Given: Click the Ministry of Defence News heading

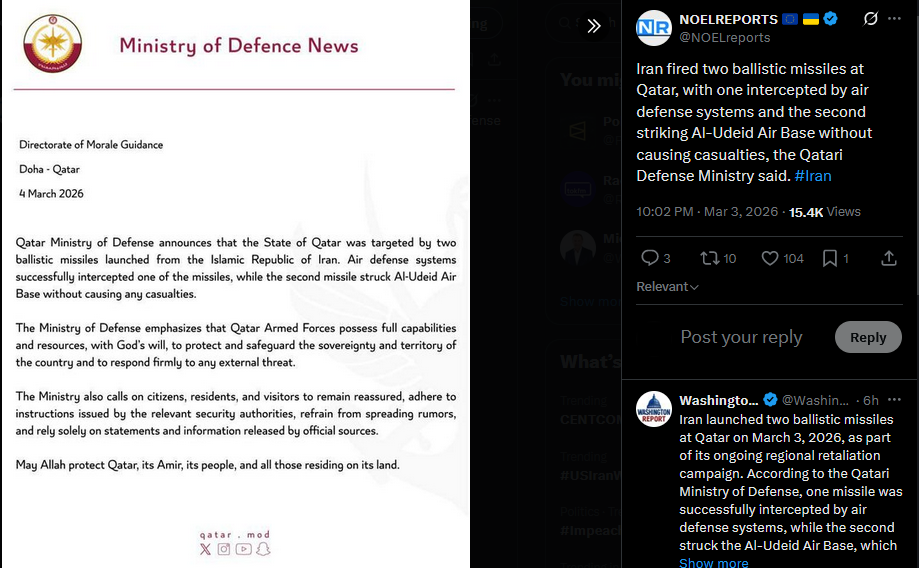Looking at the screenshot, I should [x=239, y=46].
